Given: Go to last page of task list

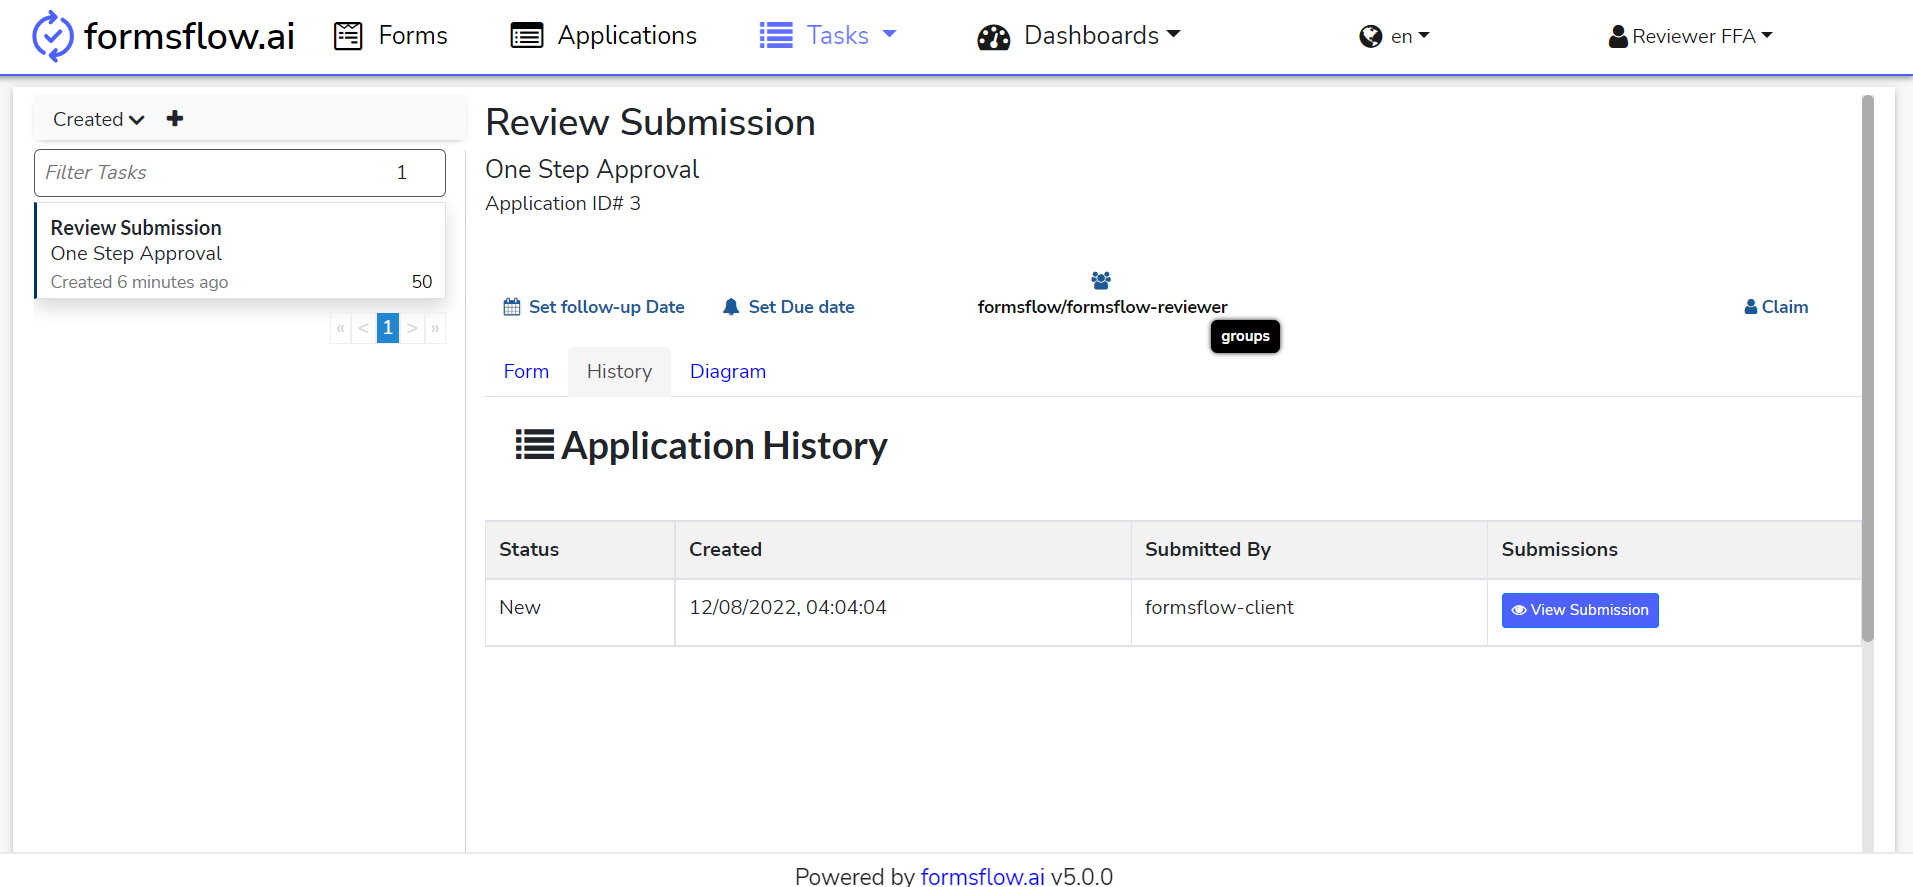Looking at the screenshot, I should point(435,328).
